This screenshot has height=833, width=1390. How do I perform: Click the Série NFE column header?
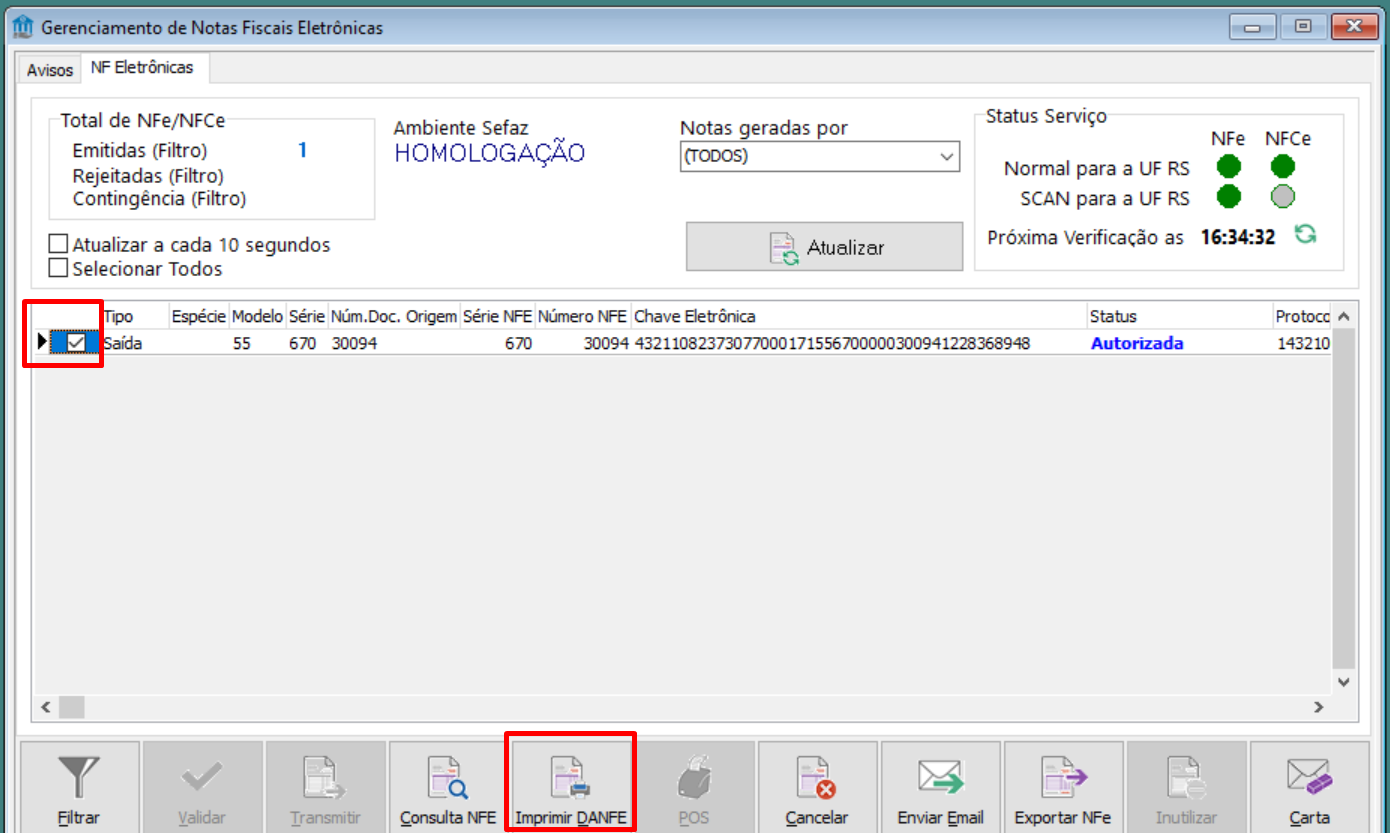tap(497, 316)
